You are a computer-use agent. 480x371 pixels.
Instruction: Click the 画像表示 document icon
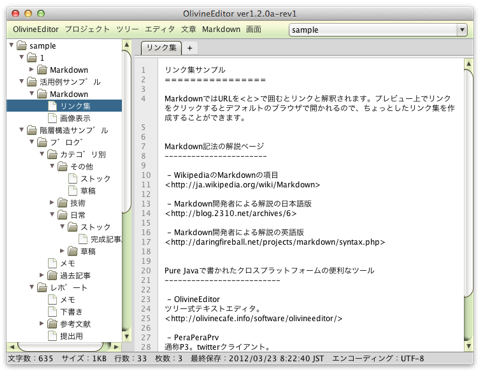coord(52,118)
